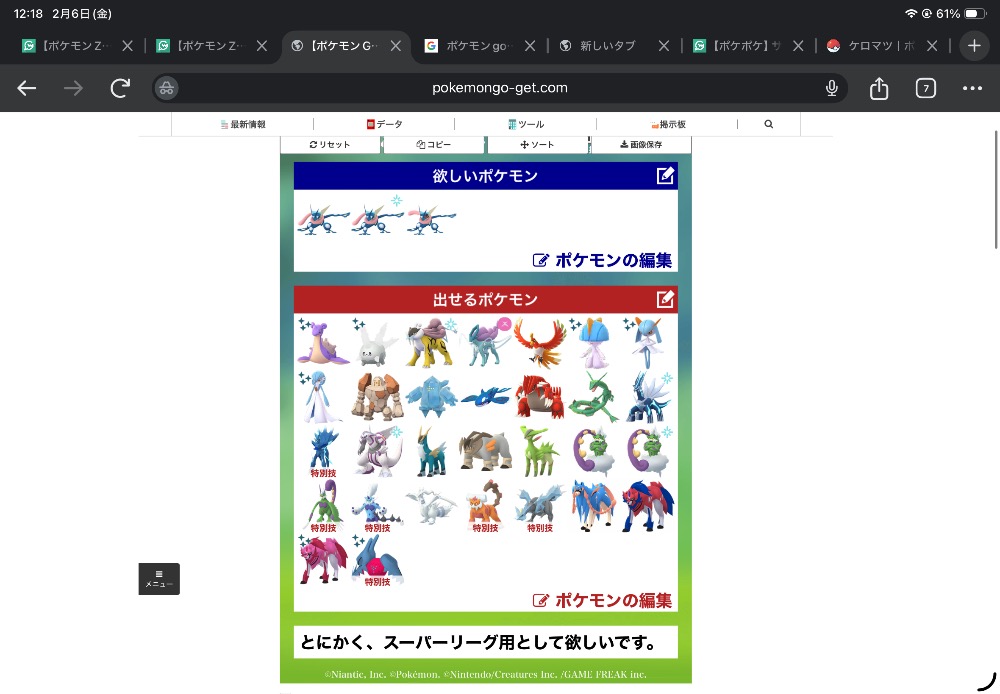Add a new tab with the plus button
The height and width of the screenshot is (694, 1000).
click(974, 46)
